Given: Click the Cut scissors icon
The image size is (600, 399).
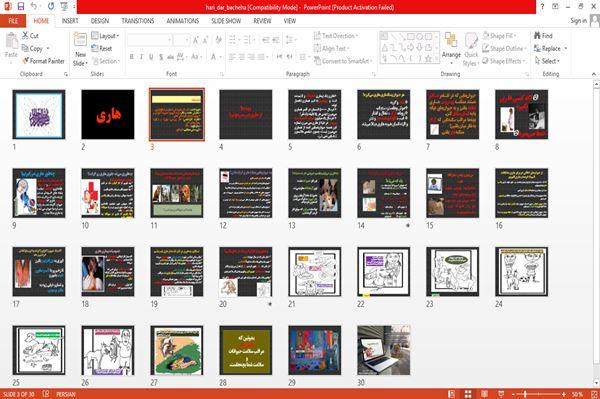Looking at the screenshot, I should pos(25,35).
